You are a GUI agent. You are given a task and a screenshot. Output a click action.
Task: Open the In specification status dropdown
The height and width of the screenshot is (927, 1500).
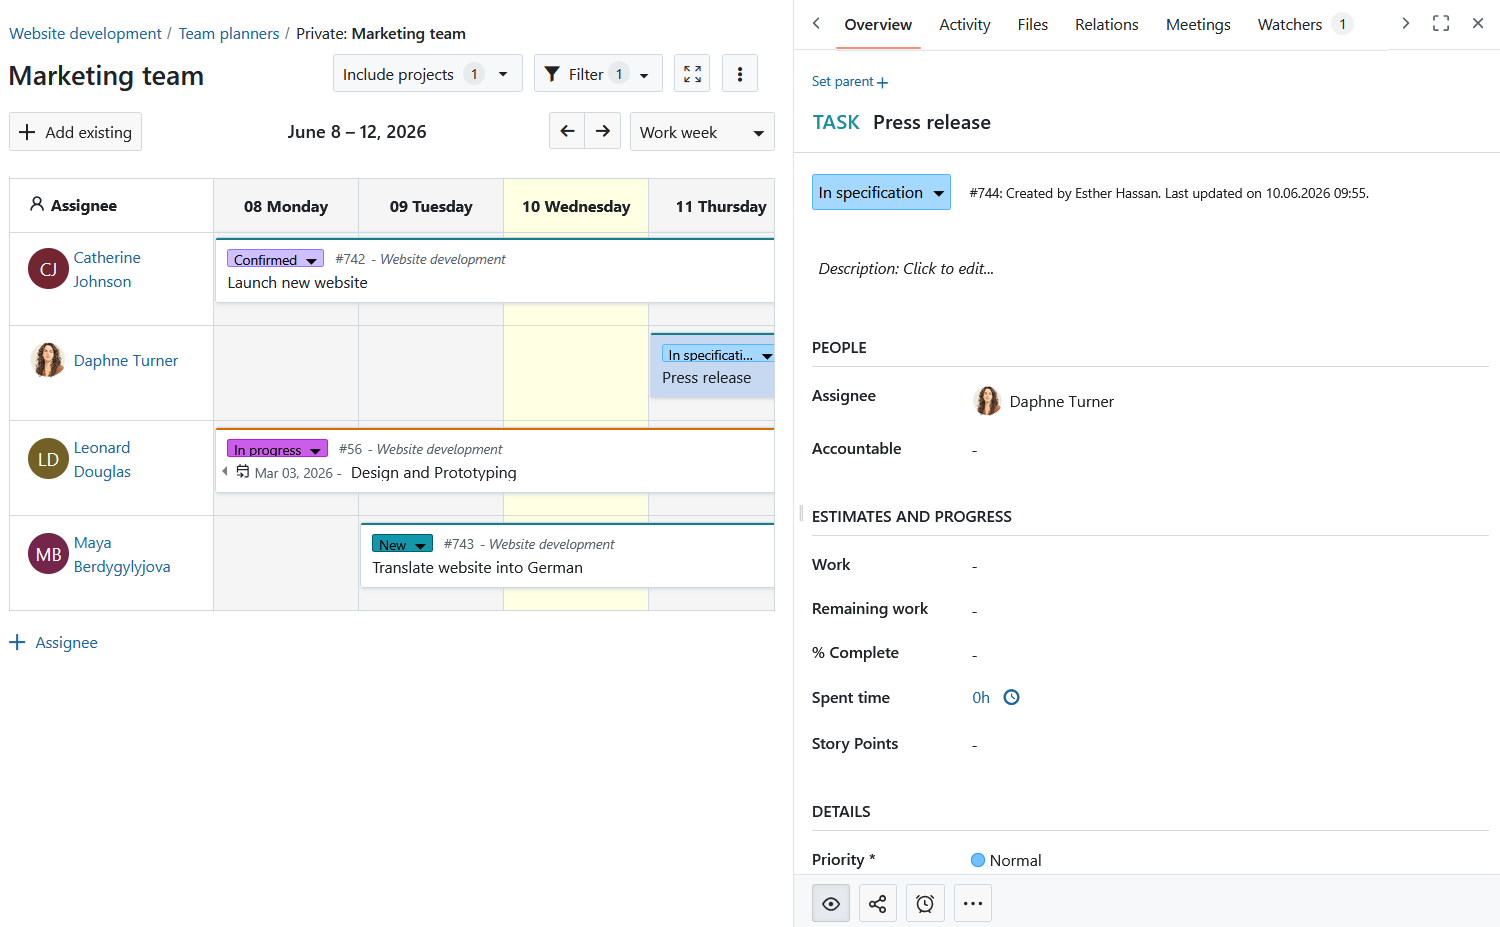pos(881,192)
